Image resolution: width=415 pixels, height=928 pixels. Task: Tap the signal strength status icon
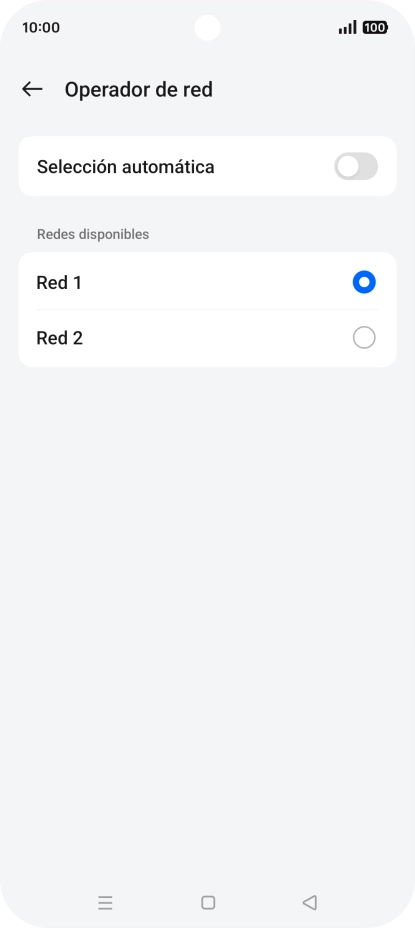[x=348, y=27]
